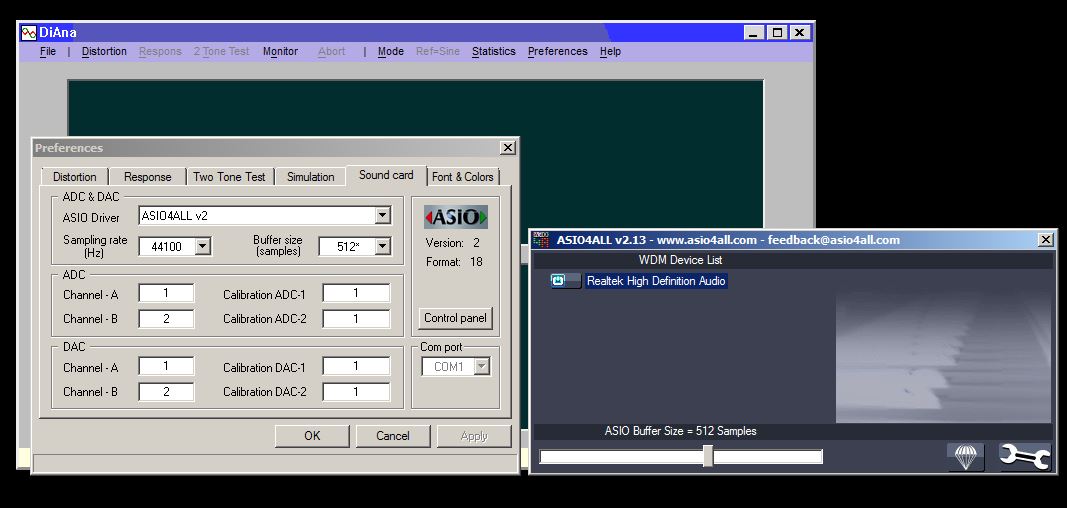Click the 'ASIO Buffer Size = 512 Samples' text
1067x508 pixels.
tap(680, 431)
